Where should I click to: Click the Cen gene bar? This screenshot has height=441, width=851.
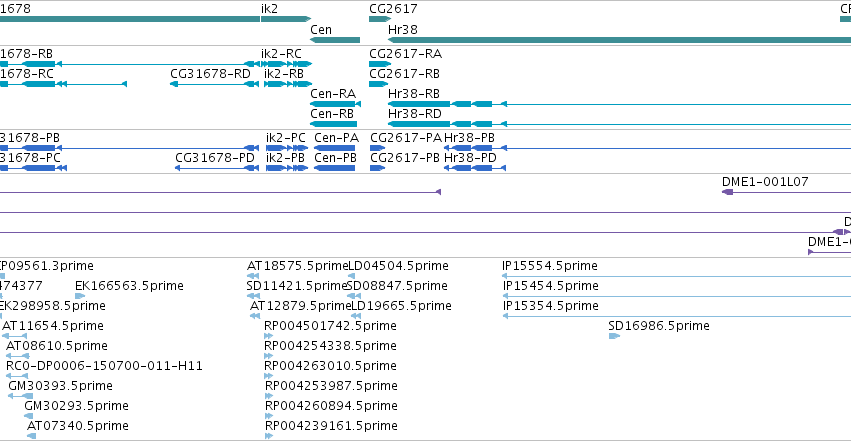pyautogui.click(x=335, y=40)
